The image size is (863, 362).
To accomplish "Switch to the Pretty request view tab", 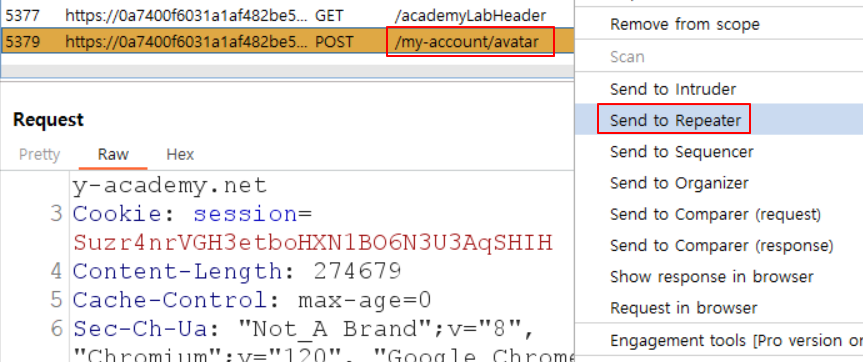I will click(39, 155).
